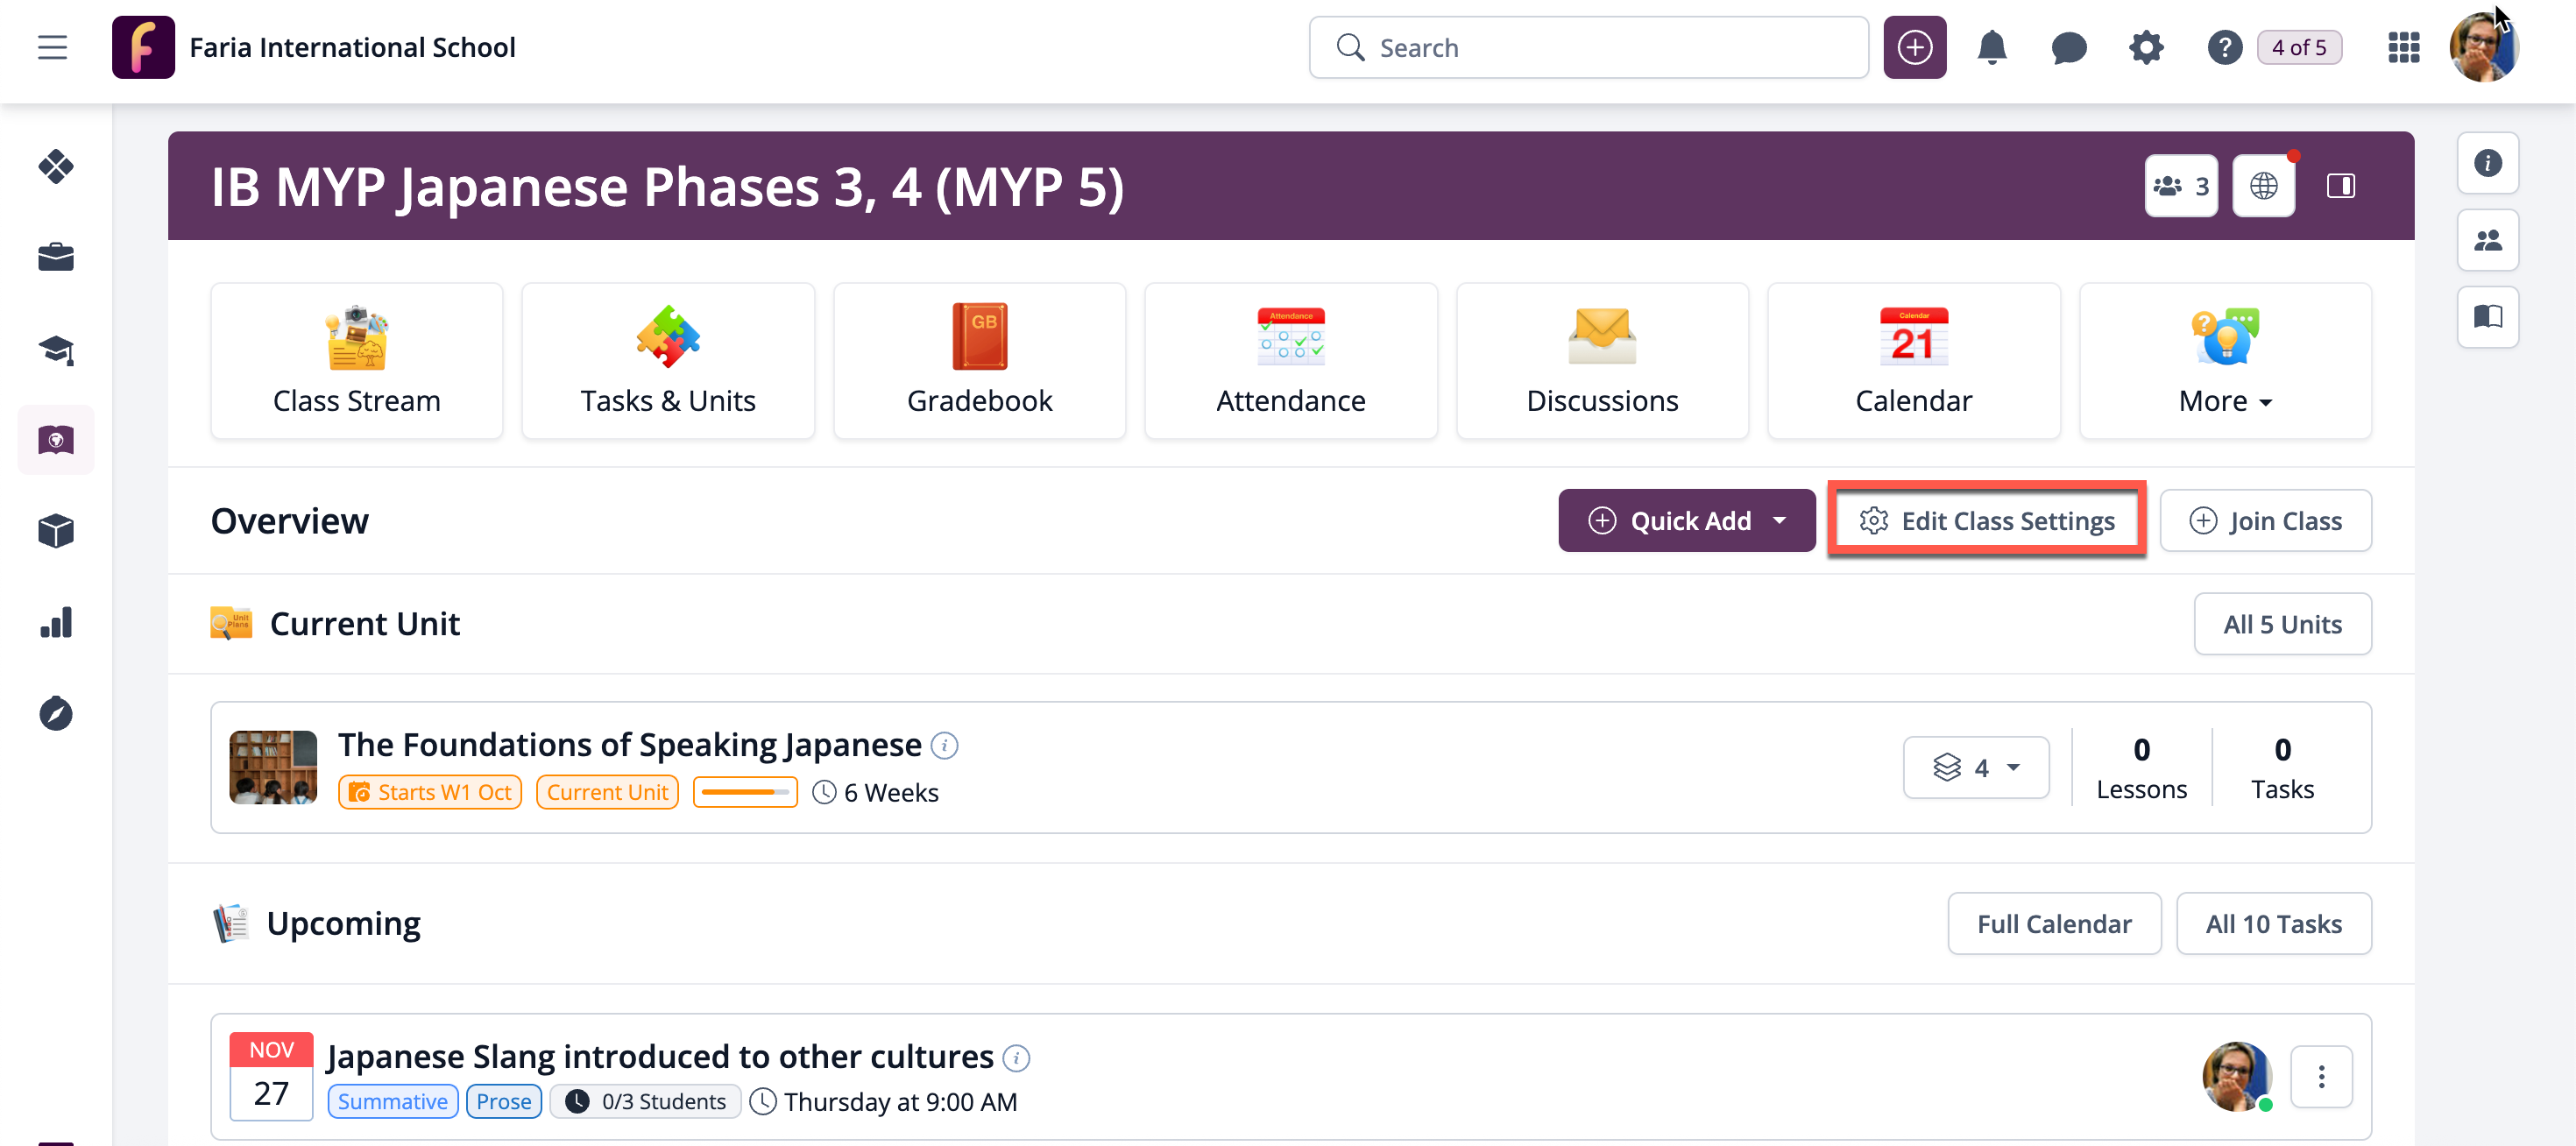Expand the Quick Add dropdown
Screen dimensions: 2576x1146
tap(1687, 521)
